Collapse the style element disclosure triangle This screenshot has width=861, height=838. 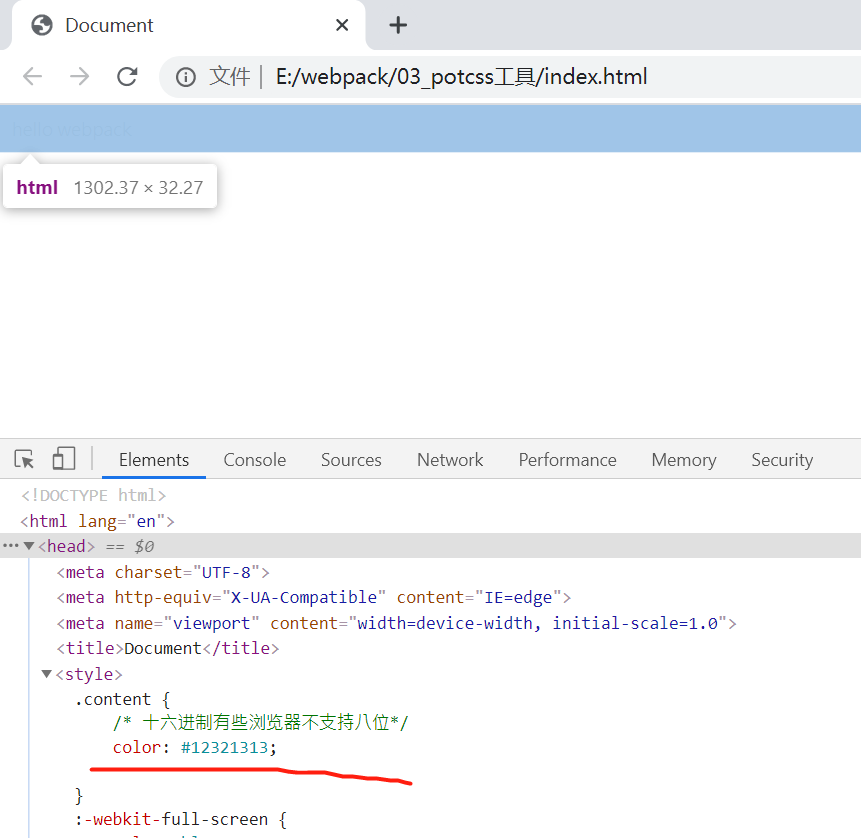(x=46, y=673)
